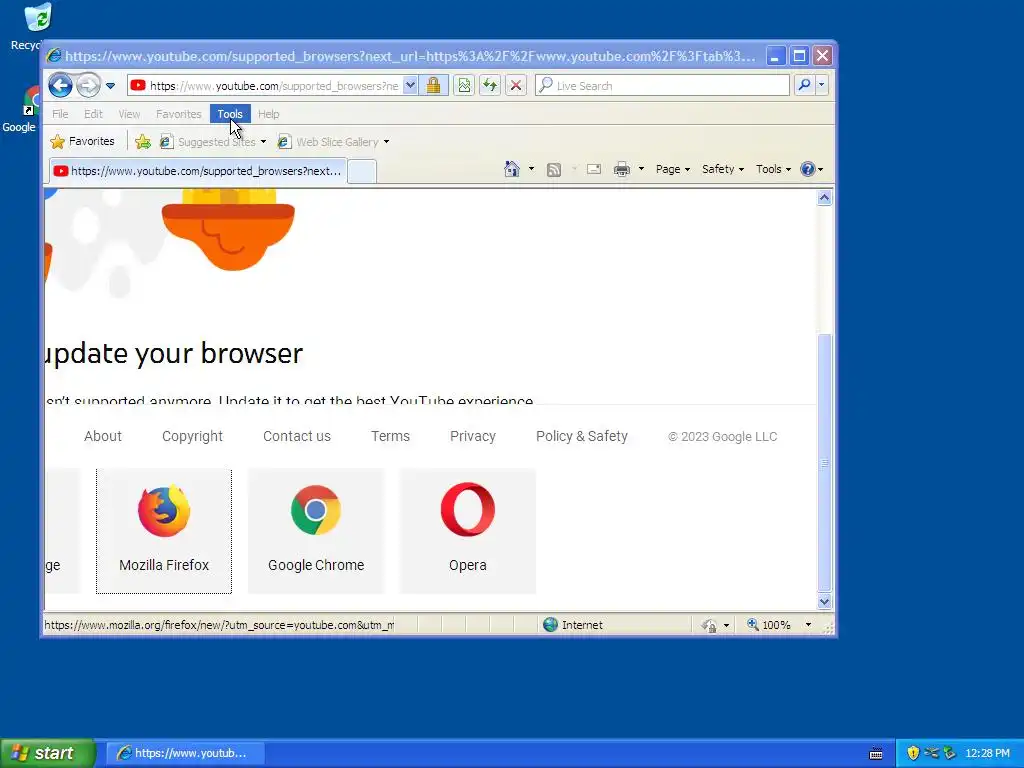Viewport: 1024px width, 768px height.
Task: Select the Google Chrome browser tile
Action: click(316, 531)
